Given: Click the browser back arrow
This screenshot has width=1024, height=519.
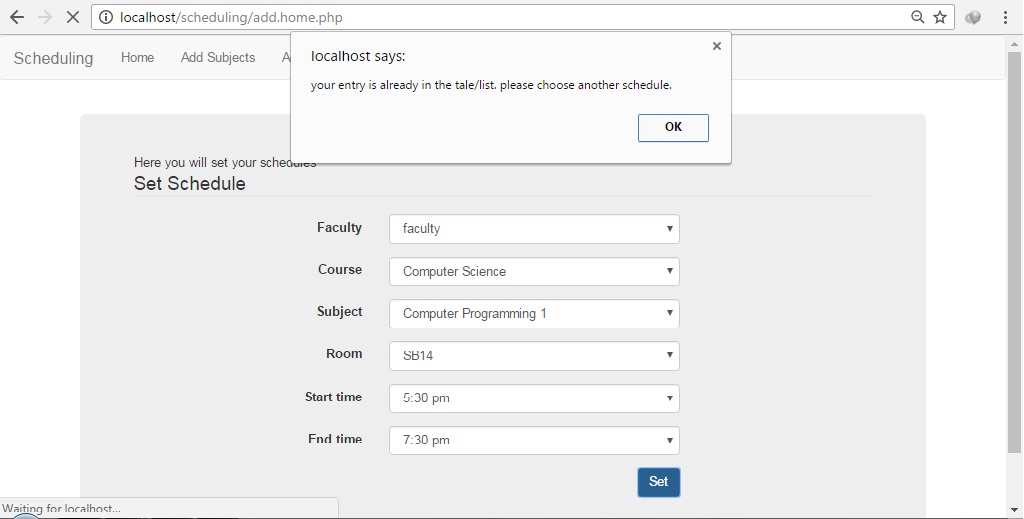Looking at the screenshot, I should [x=17, y=18].
